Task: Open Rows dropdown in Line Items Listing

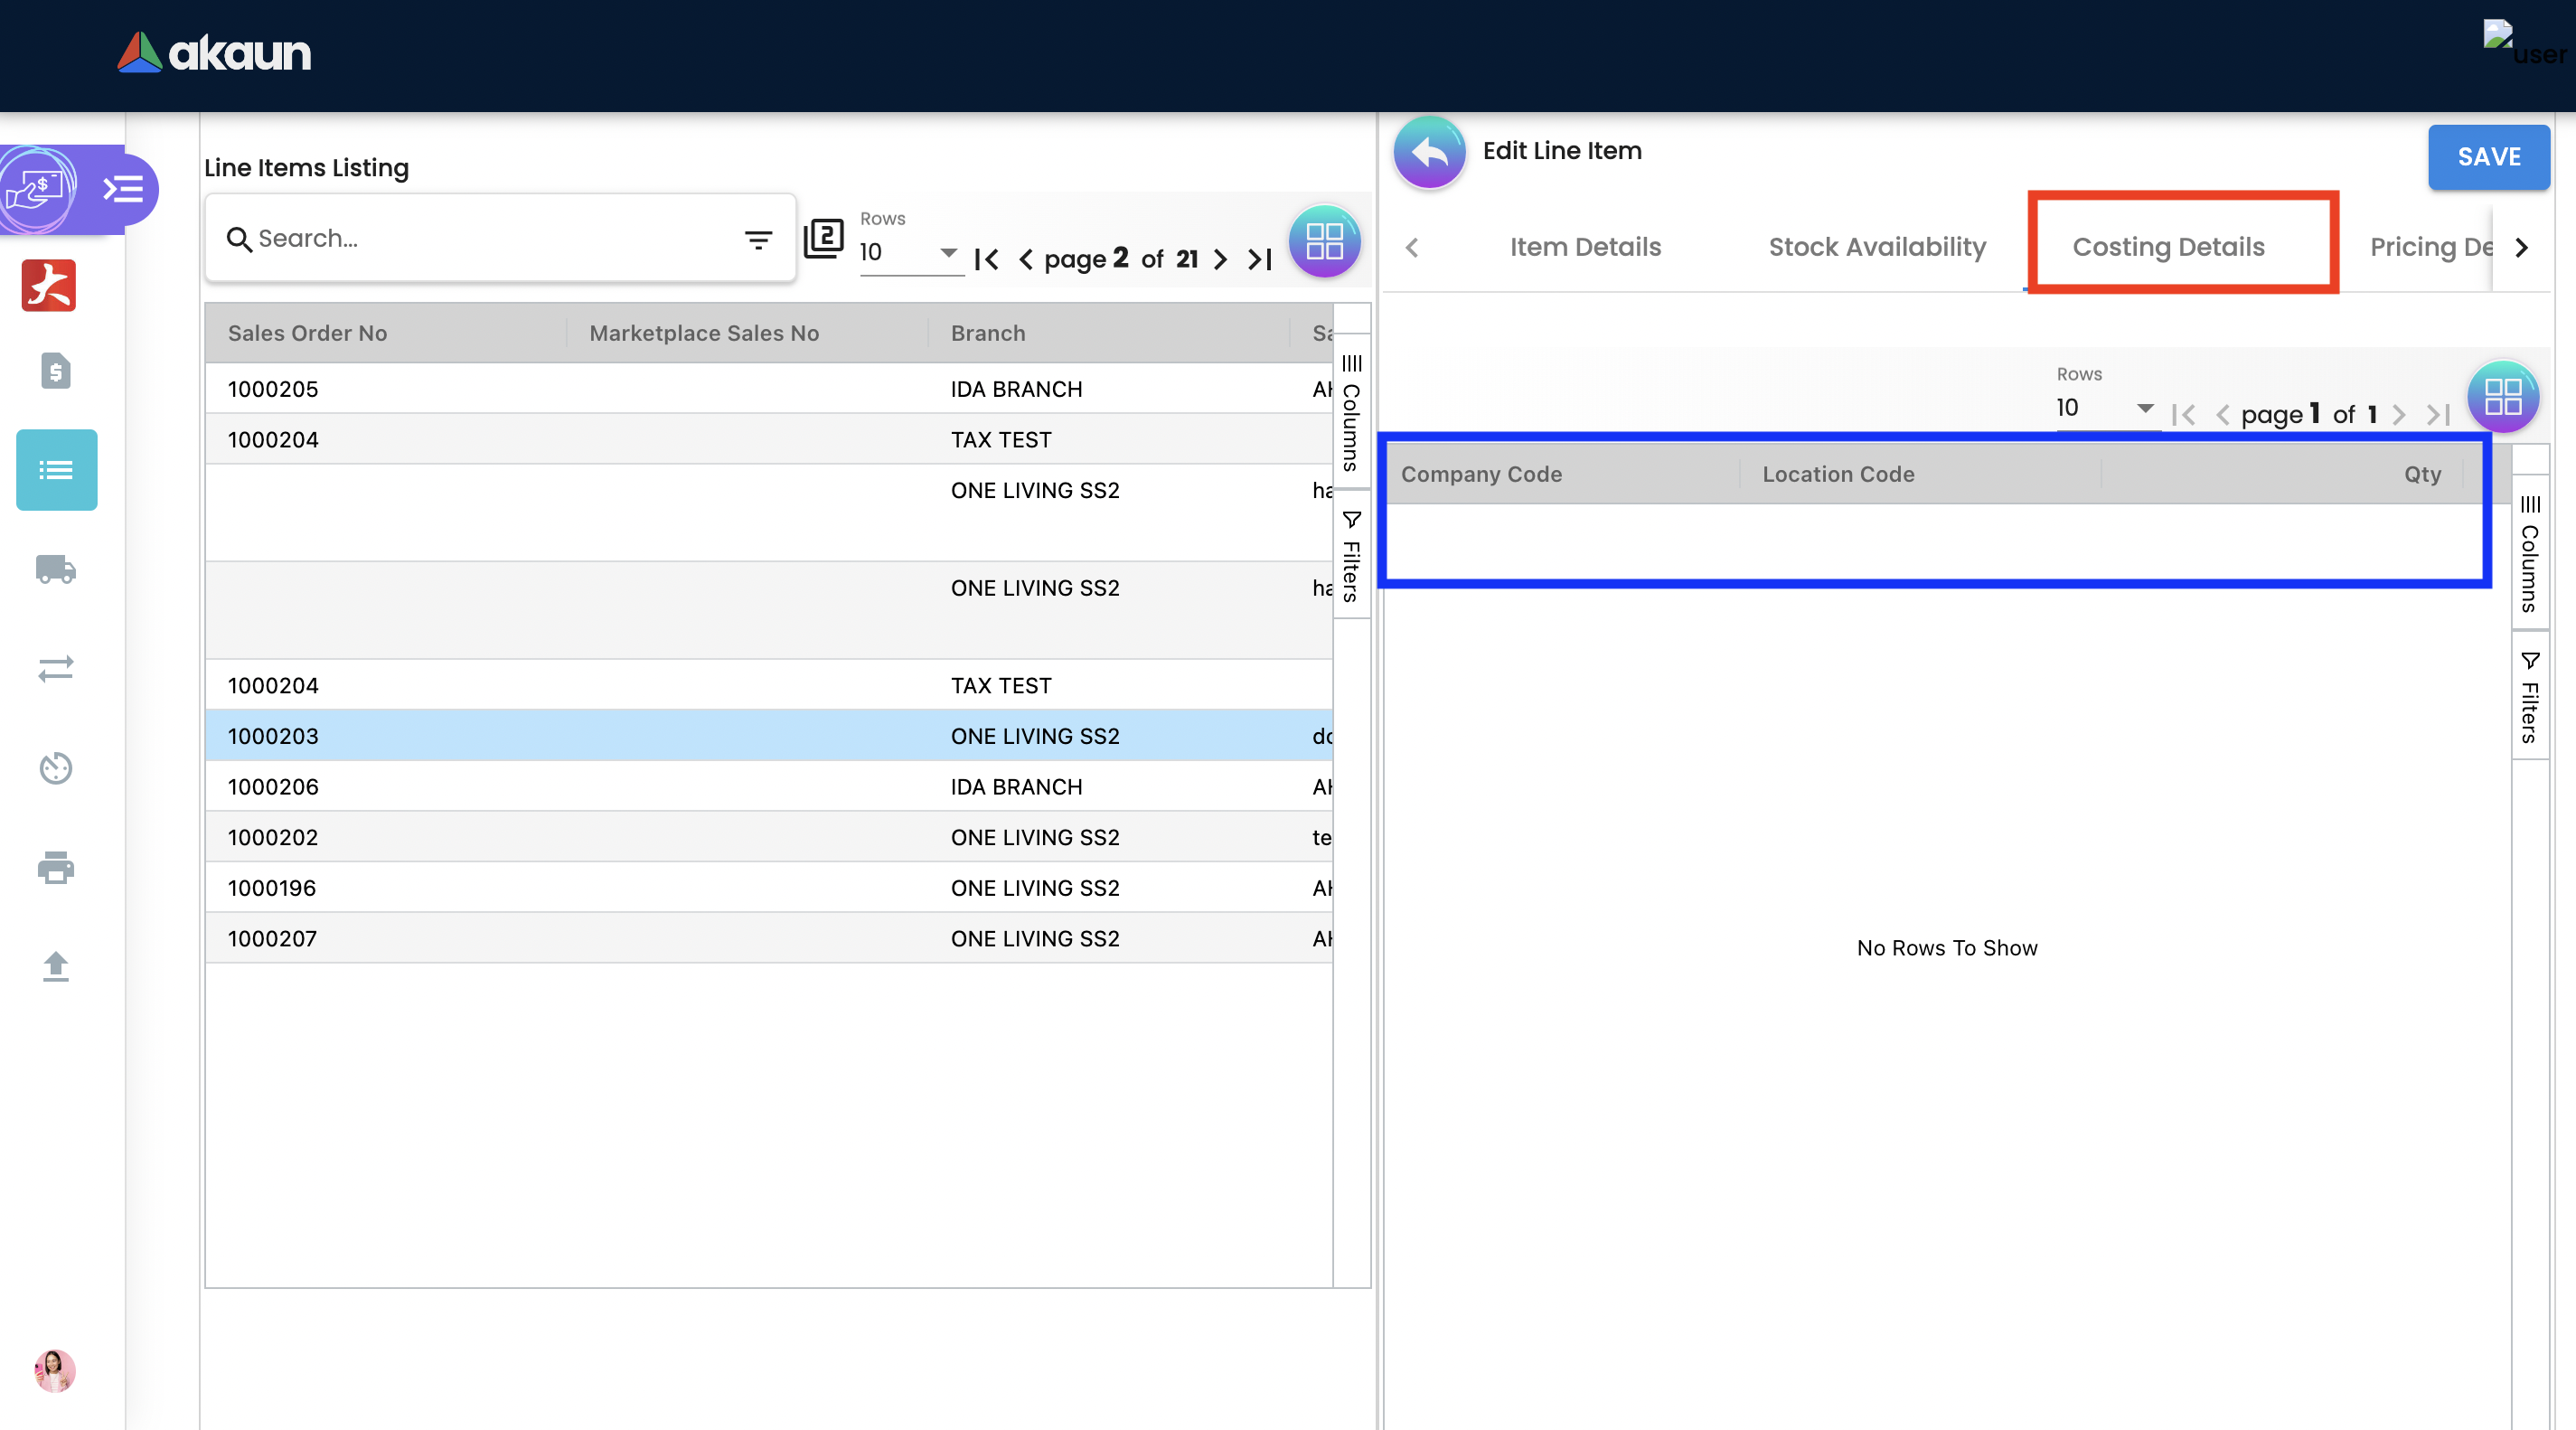Action: coord(908,252)
